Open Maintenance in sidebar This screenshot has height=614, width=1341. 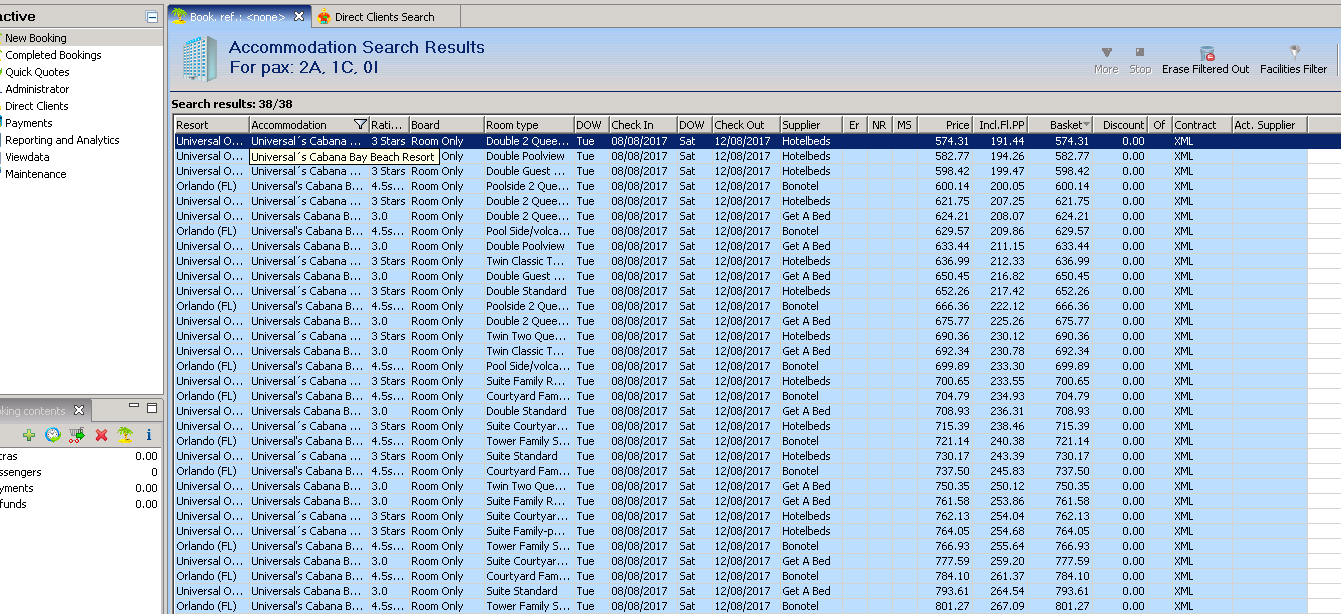(x=36, y=174)
